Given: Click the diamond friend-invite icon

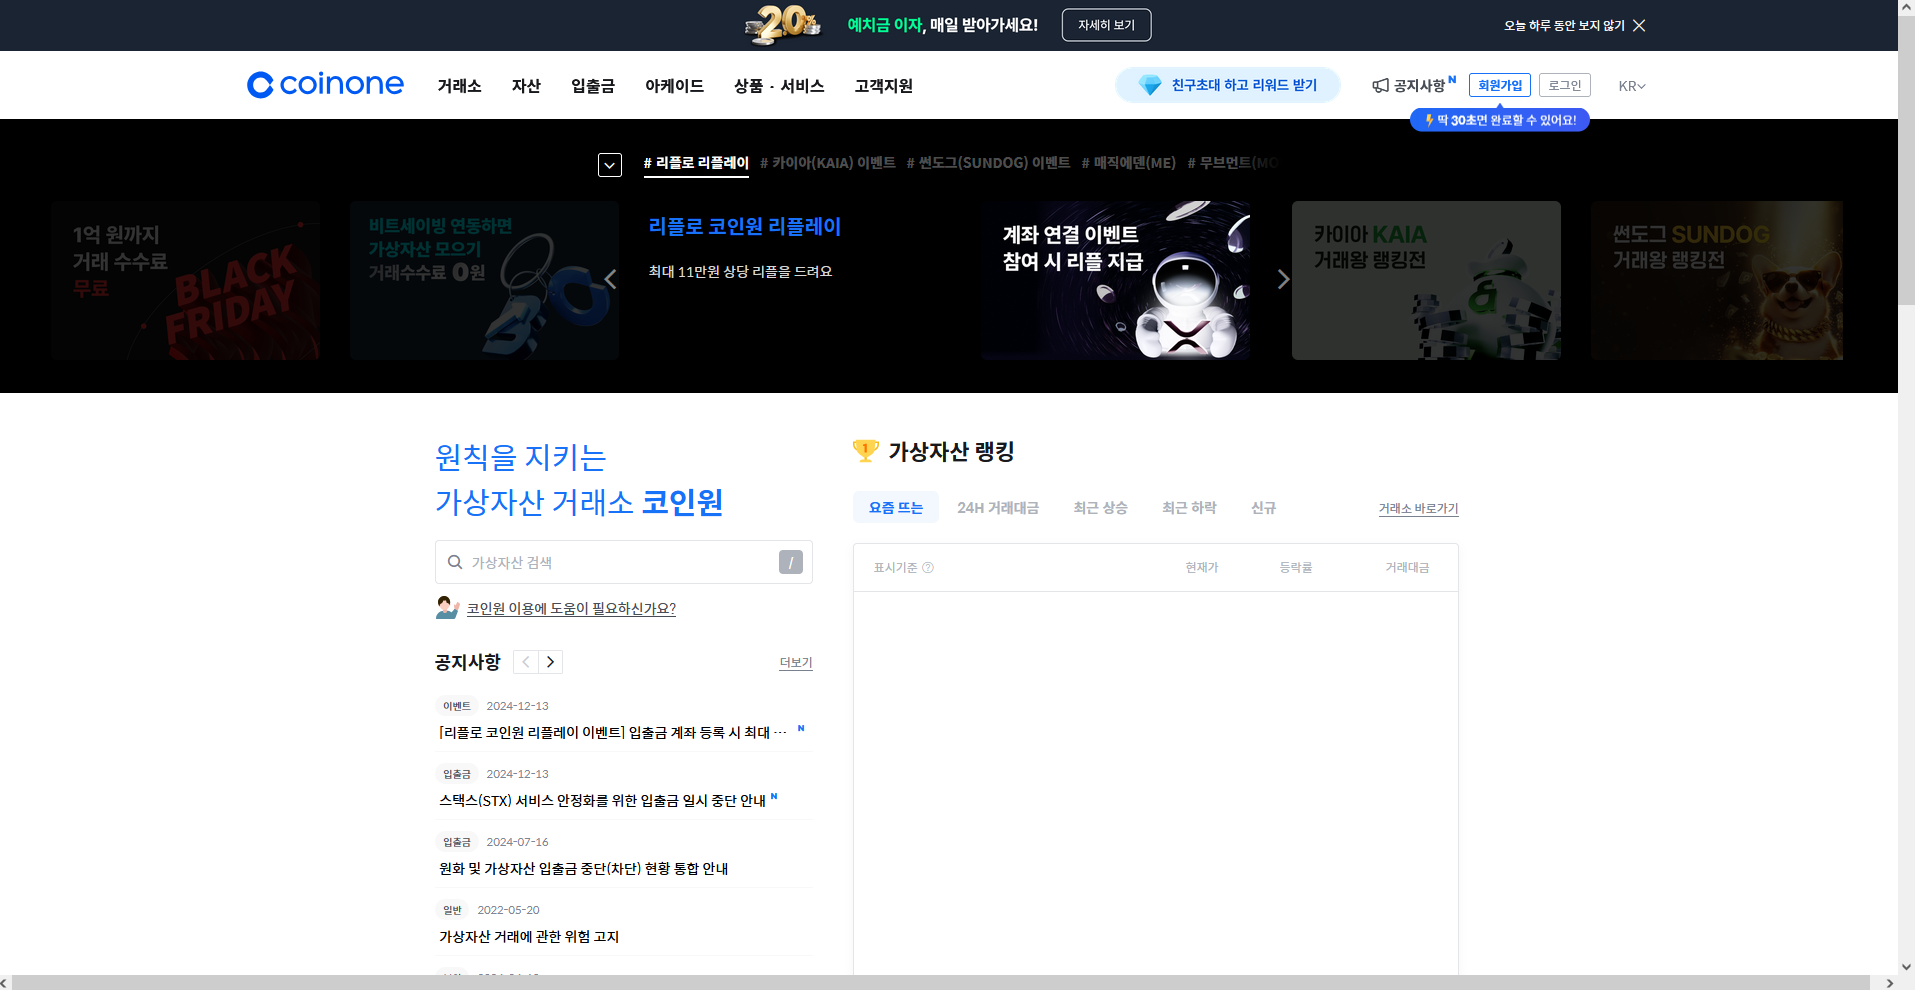Looking at the screenshot, I should (1150, 86).
